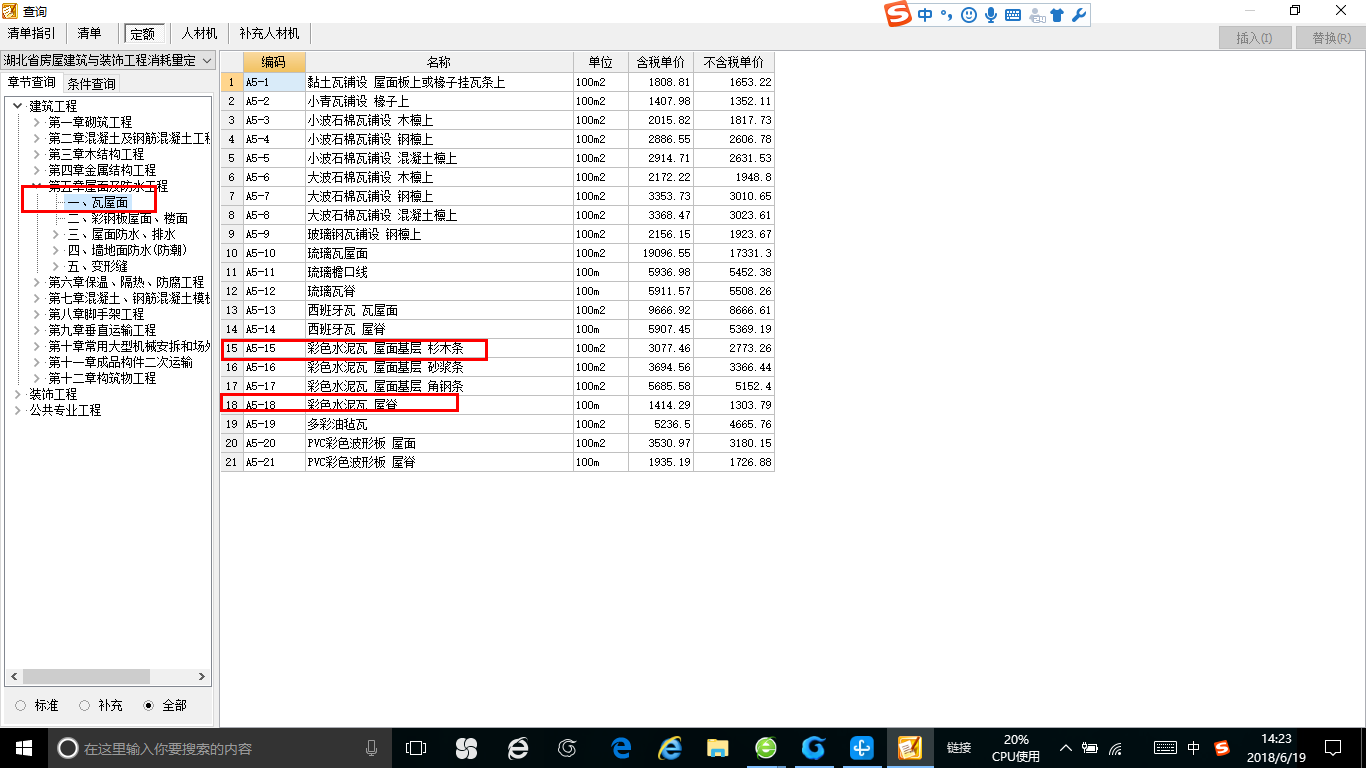Open the fan-shaped app on taskbar
Image resolution: width=1366 pixels, height=768 pixels.
point(465,748)
